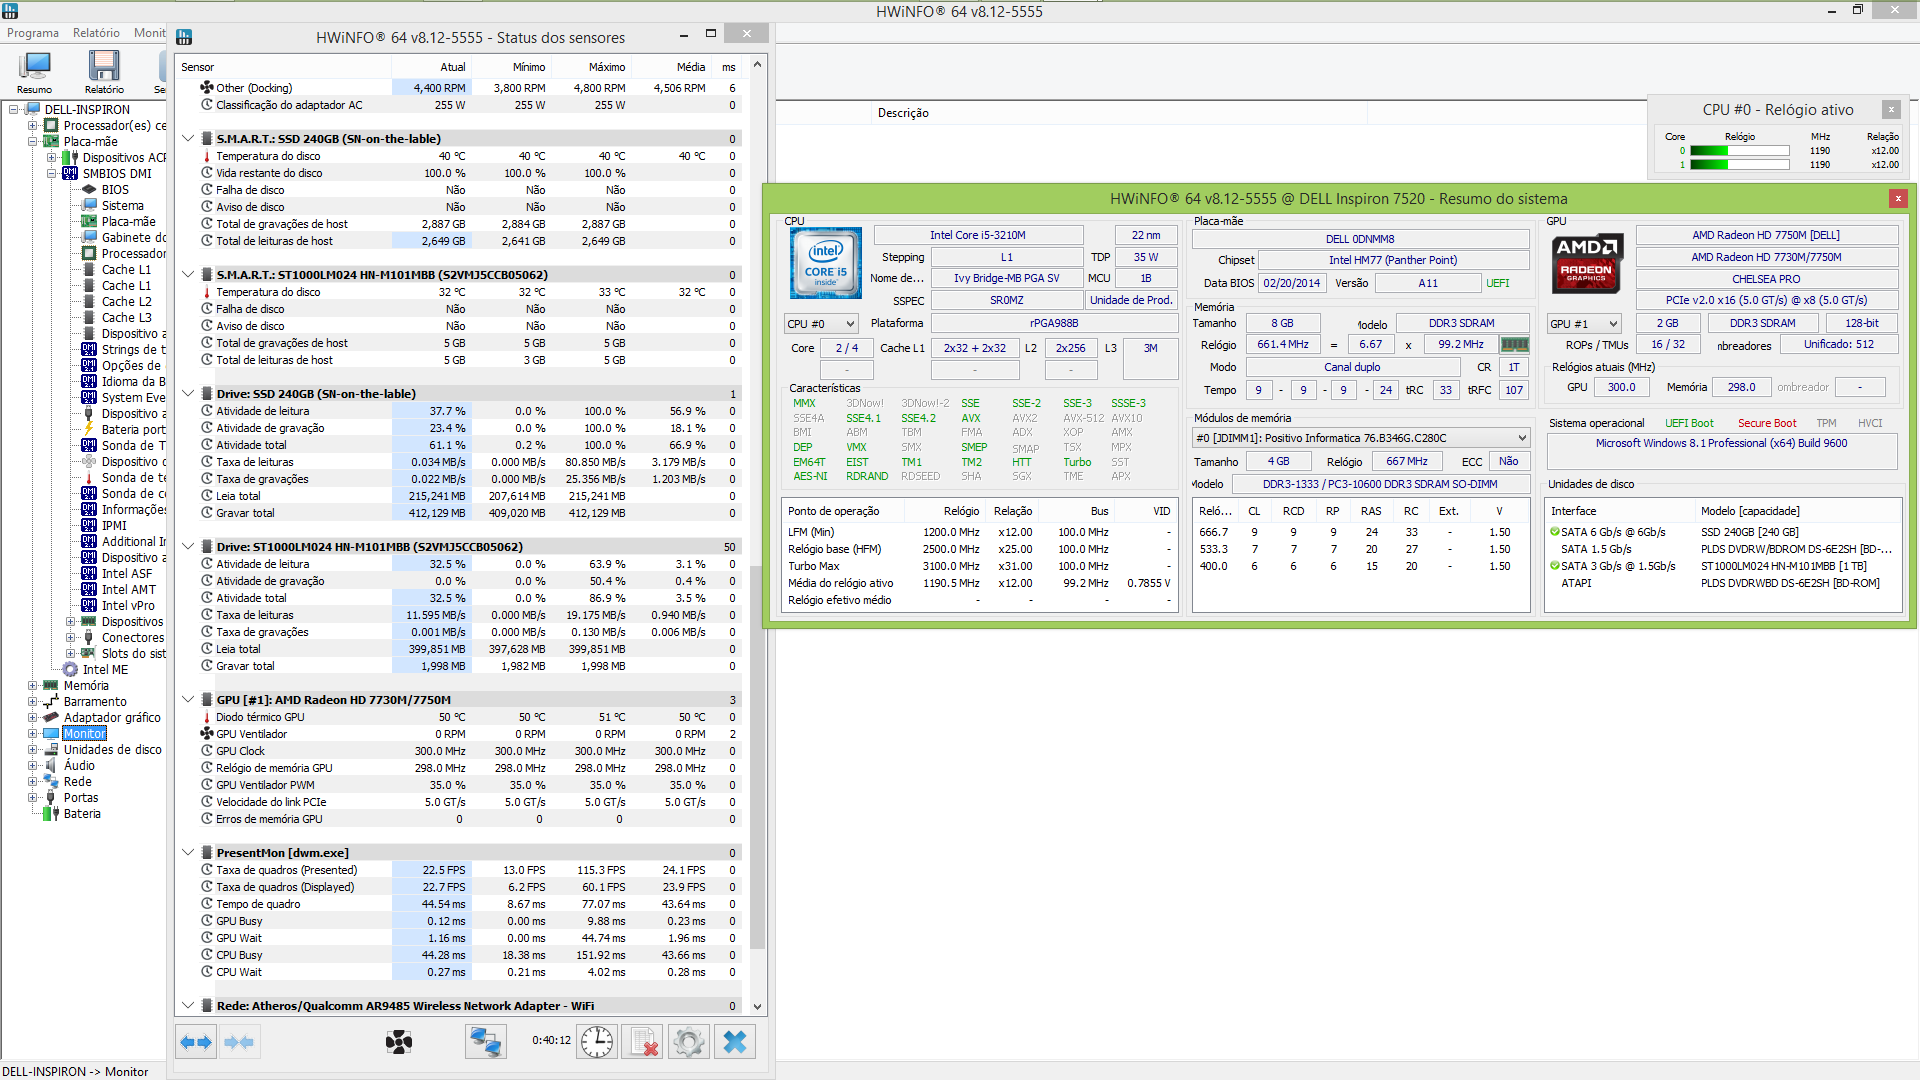
Task: Collapse the PresentMon [dwm.exe] sensor group
Action: (188, 853)
